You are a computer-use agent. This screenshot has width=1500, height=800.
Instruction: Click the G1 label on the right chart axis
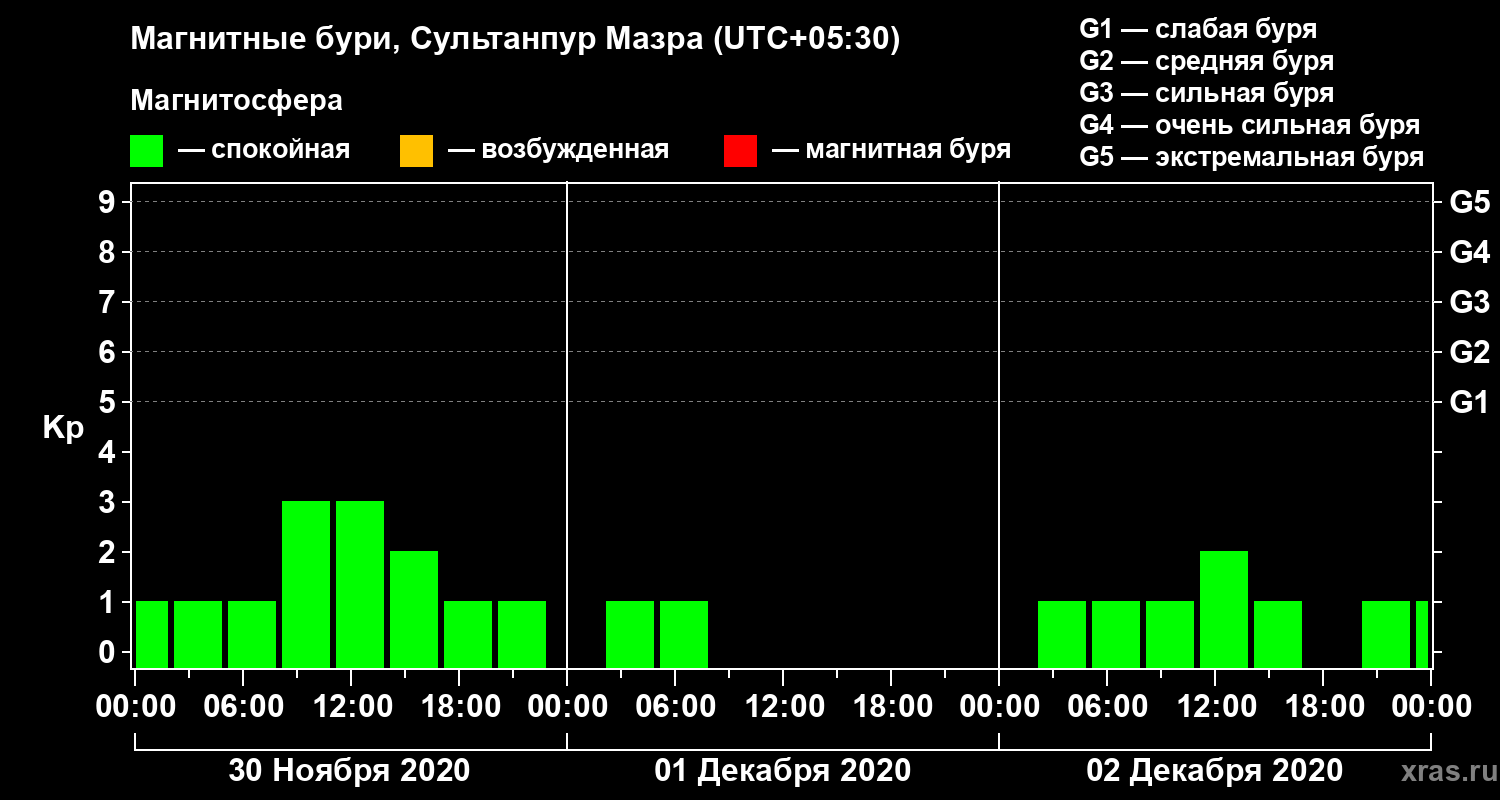(1469, 402)
